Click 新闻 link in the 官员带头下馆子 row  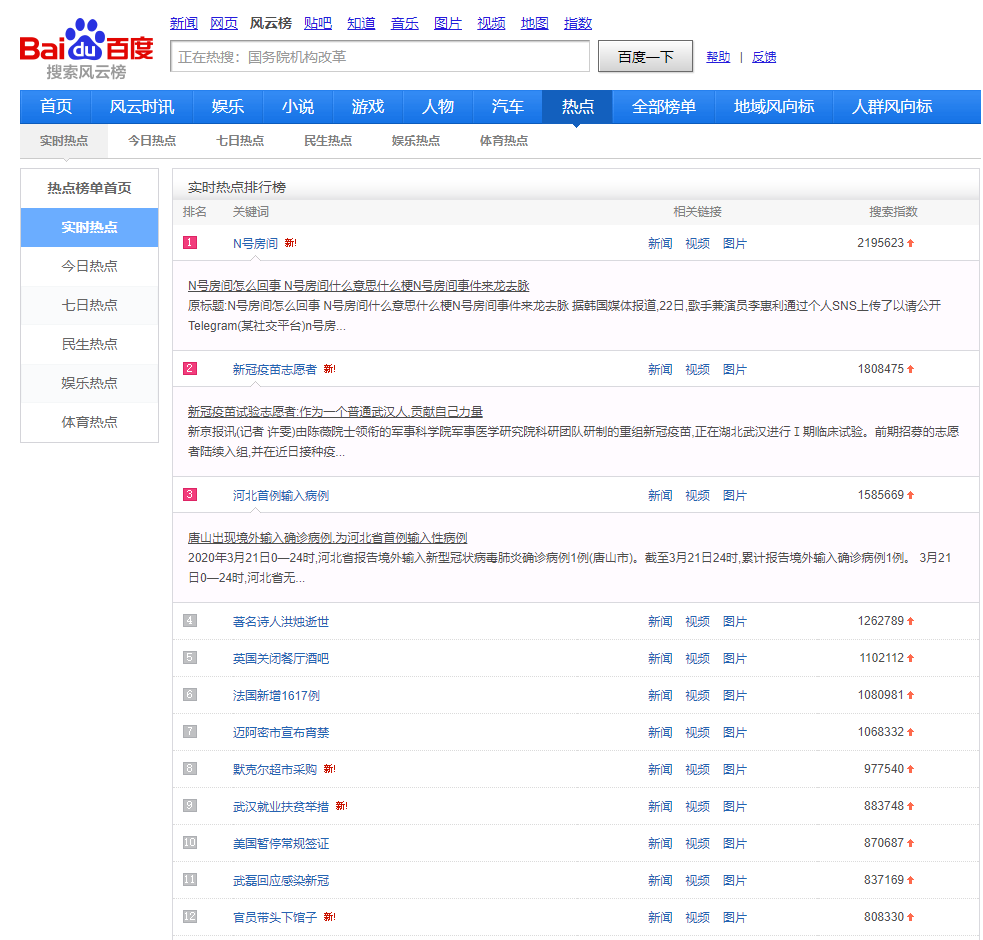click(x=660, y=917)
